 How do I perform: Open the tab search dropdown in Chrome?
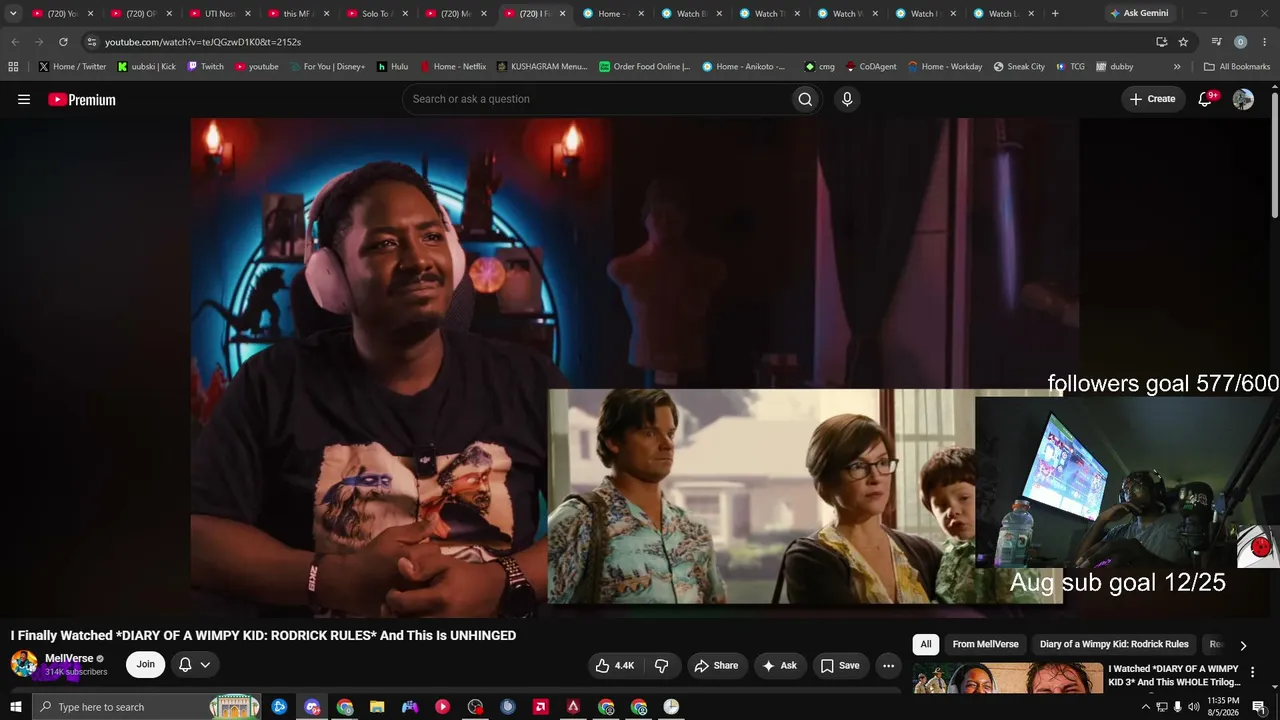coord(13,14)
